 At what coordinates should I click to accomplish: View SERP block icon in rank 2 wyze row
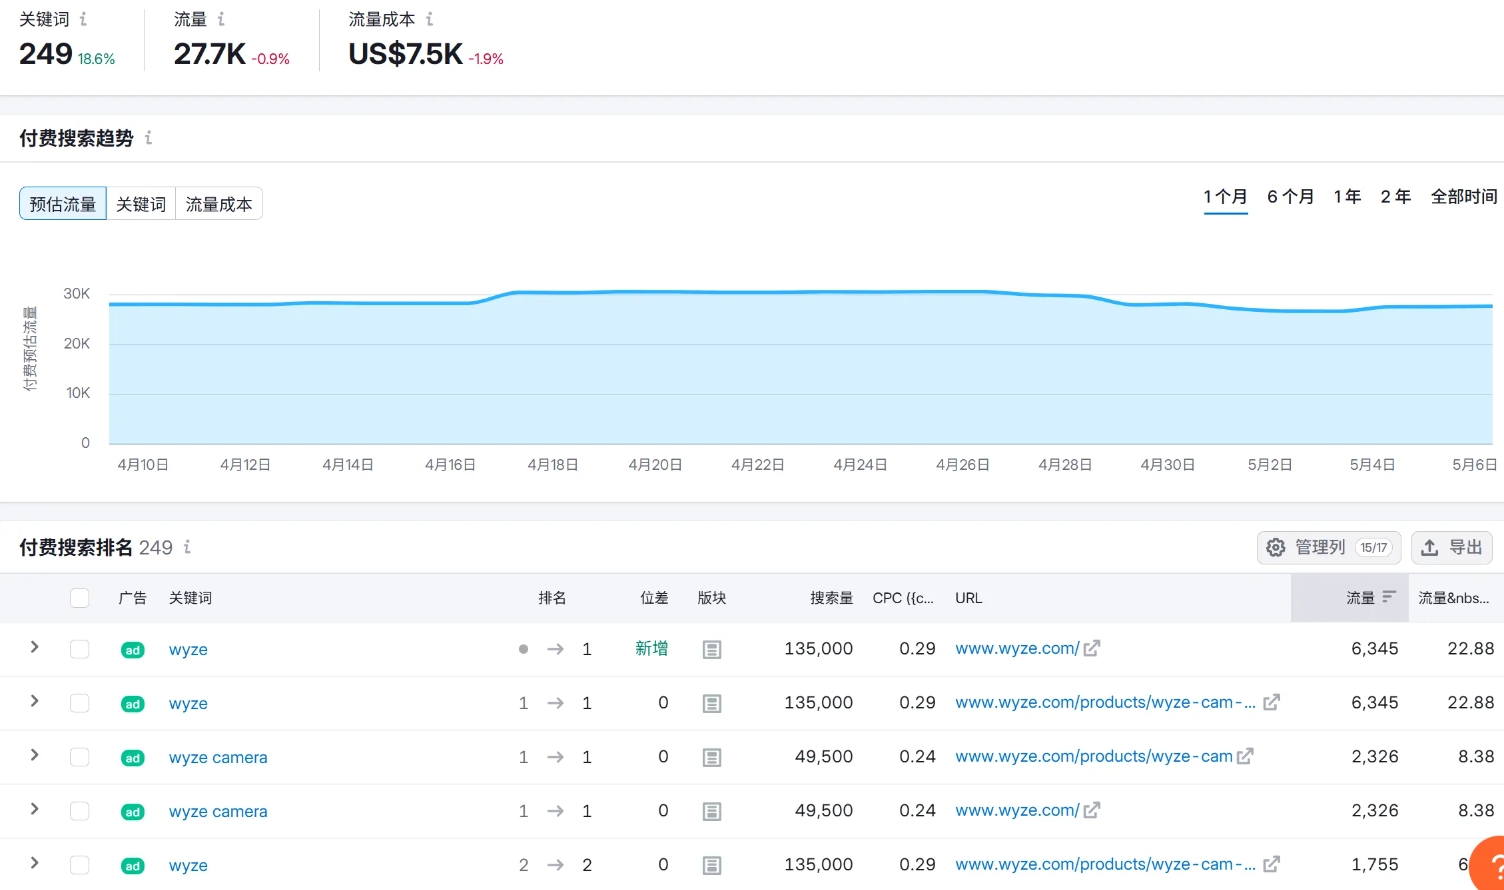(712, 866)
